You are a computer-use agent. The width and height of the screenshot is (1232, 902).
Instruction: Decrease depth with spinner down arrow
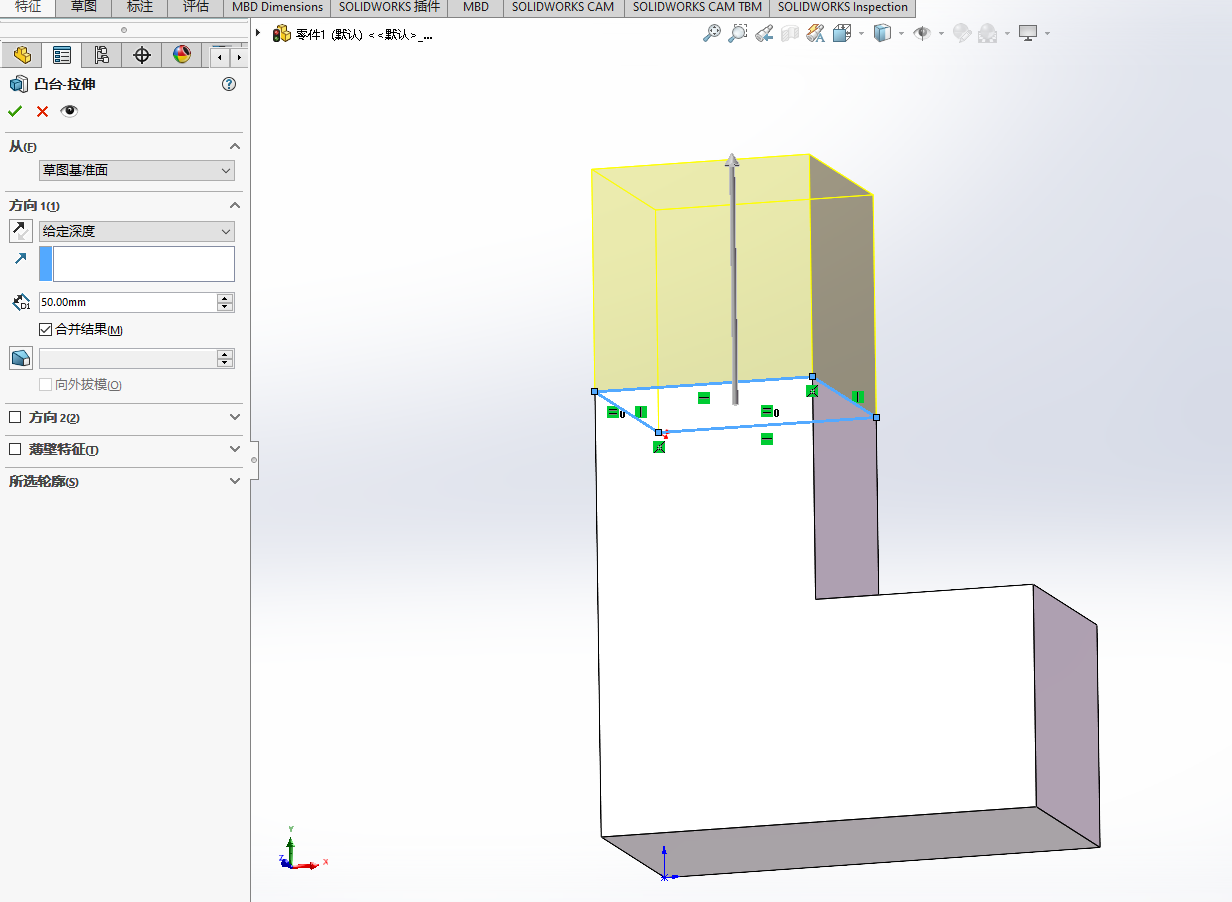click(x=225, y=307)
